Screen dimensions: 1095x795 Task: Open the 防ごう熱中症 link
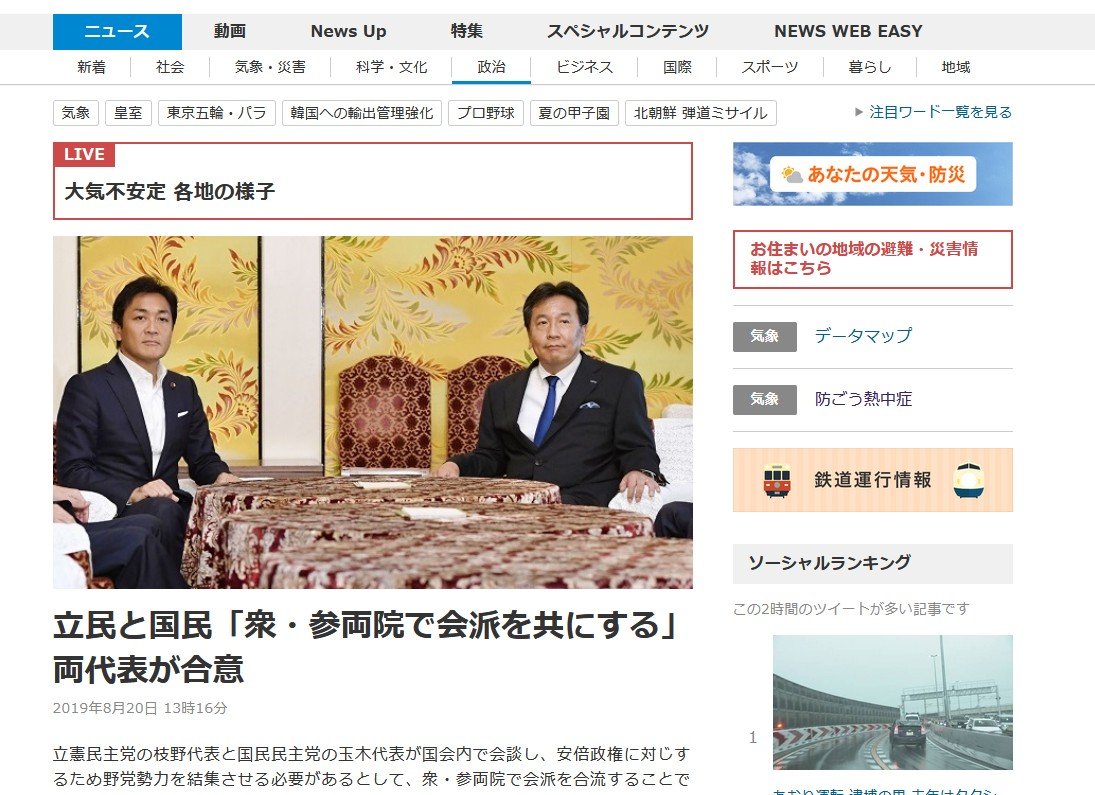(863, 399)
